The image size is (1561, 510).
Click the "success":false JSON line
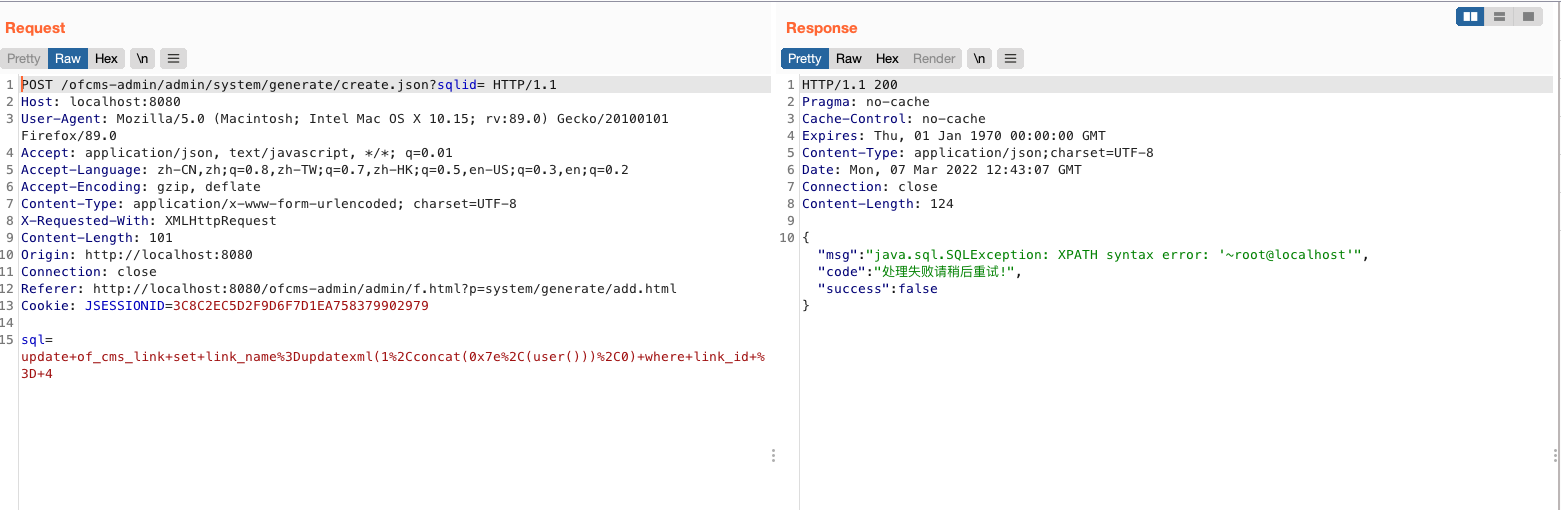pos(878,289)
